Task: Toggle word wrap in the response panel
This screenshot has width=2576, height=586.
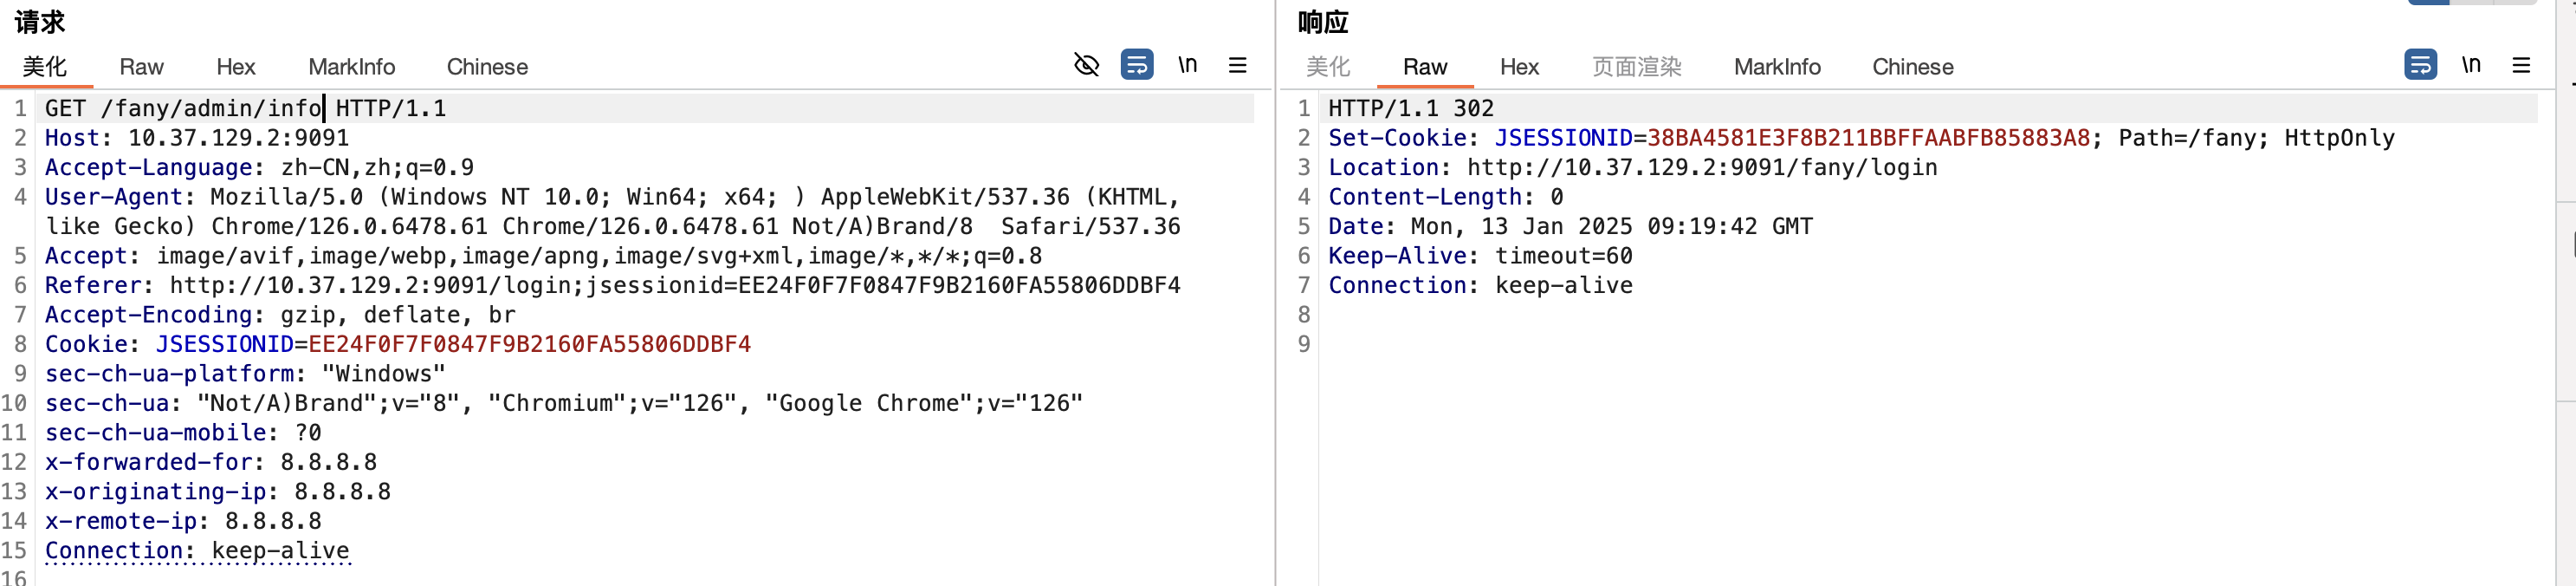Action: [x=2420, y=65]
